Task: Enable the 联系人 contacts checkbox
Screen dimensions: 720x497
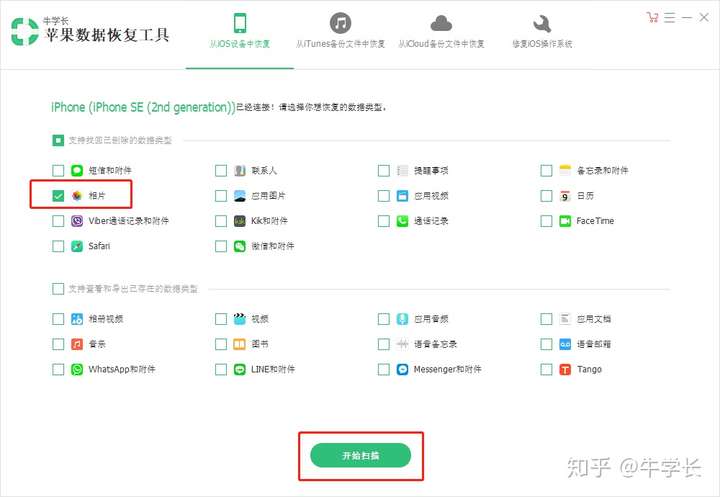Action: pyautogui.click(x=221, y=171)
